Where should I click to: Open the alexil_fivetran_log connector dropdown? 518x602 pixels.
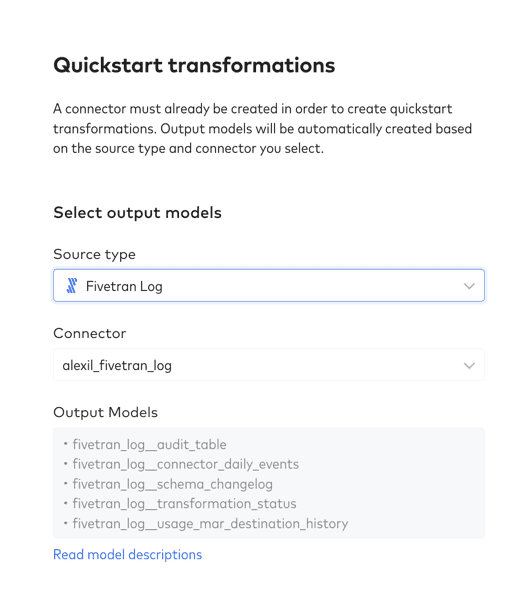tap(269, 365)
